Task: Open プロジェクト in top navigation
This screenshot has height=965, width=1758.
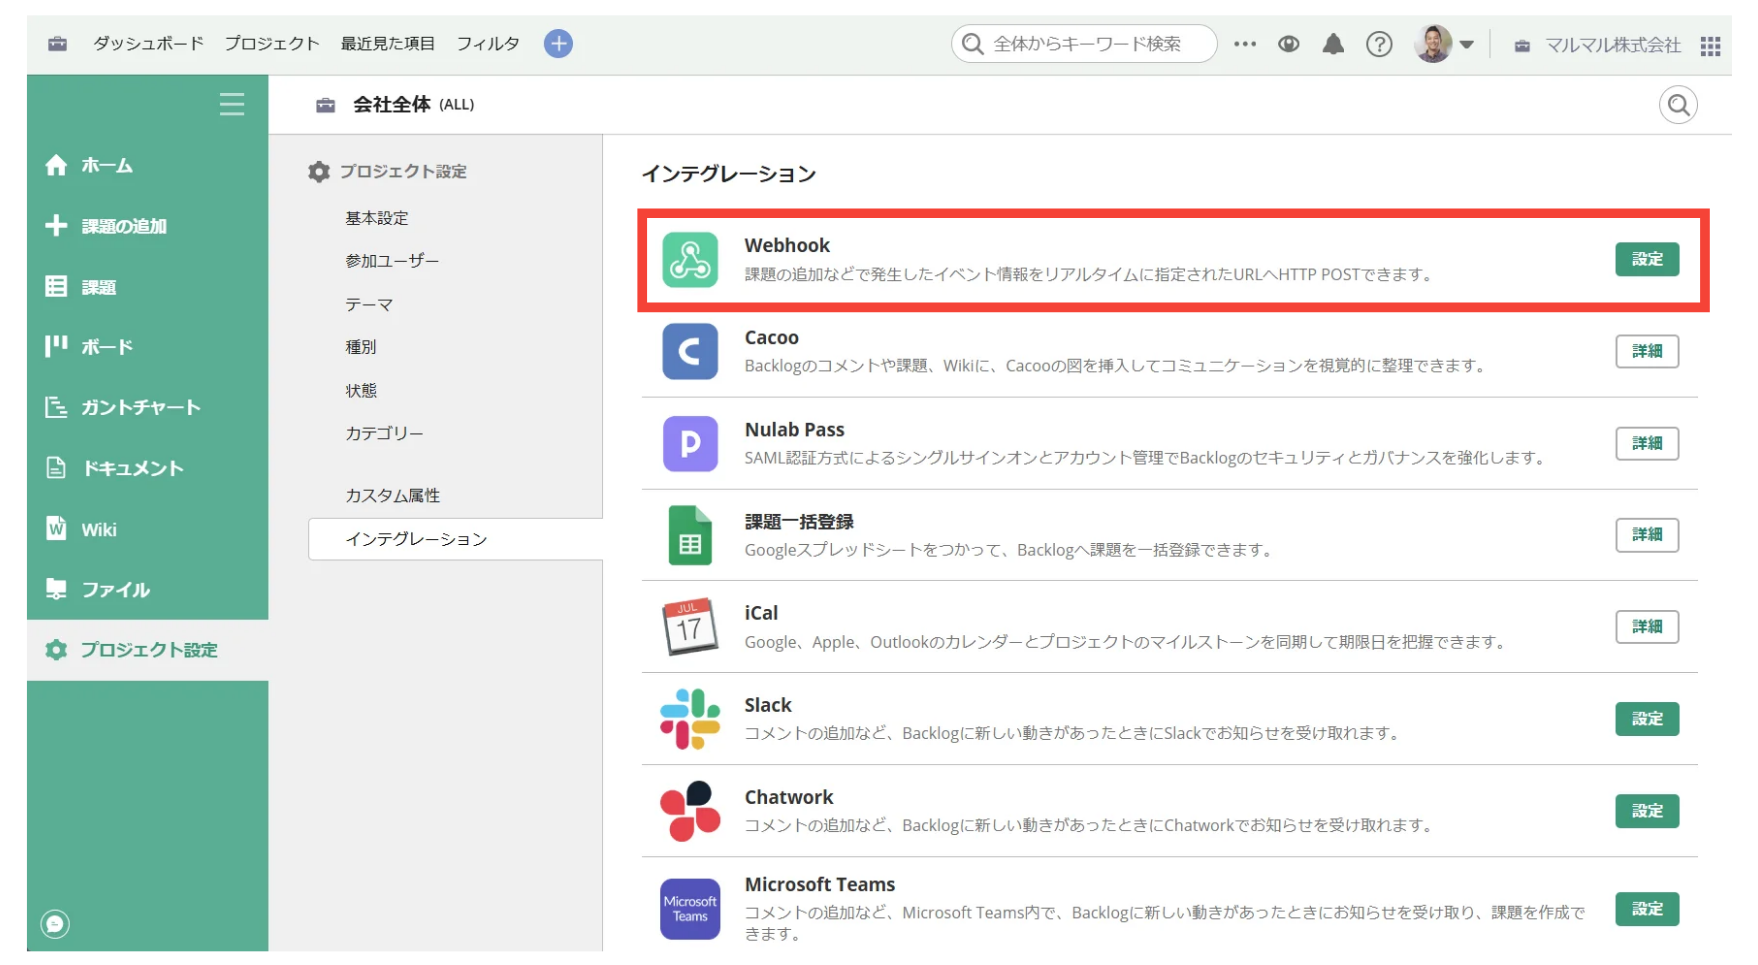Action: point(272,44)
